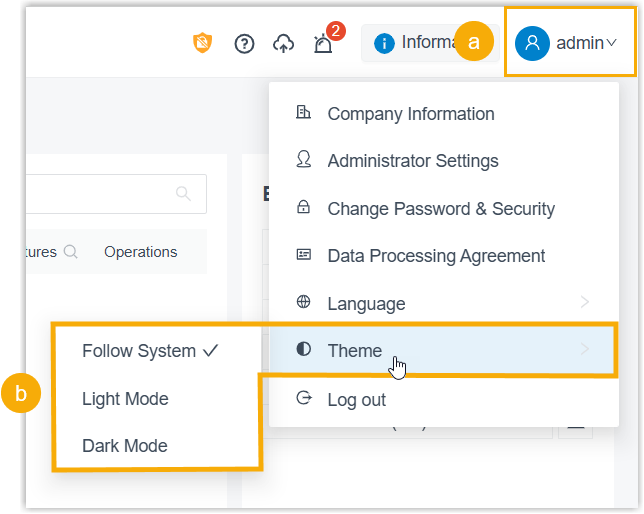This screenshot has width=644, height=514.
Task: Click the blue admin avatar icon
Action: pos(532,43)
